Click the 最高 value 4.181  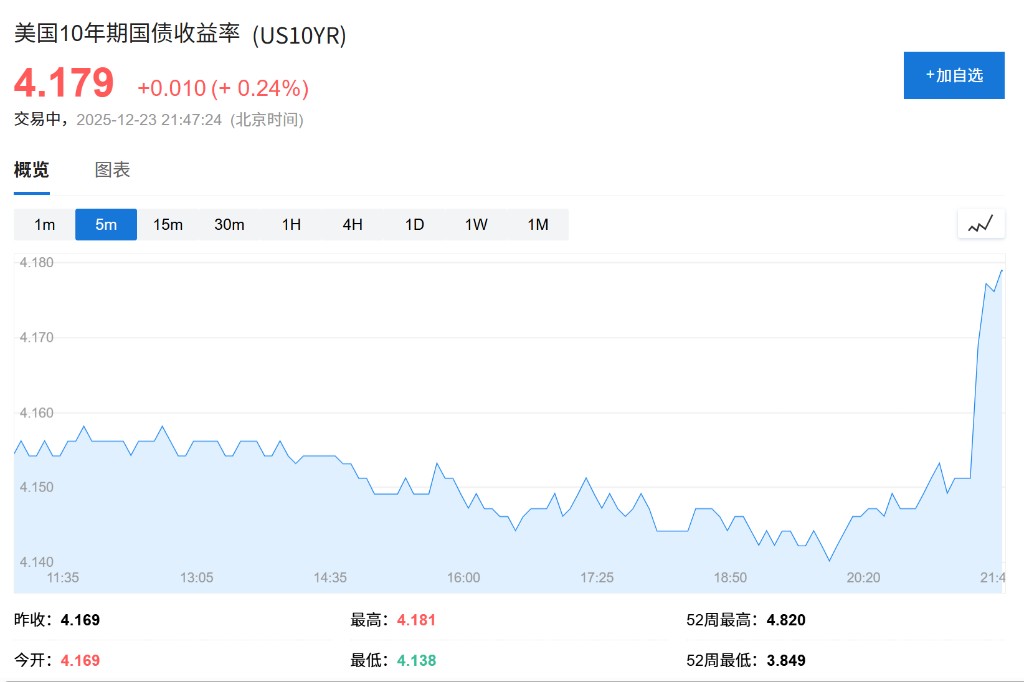tap(416, 620)
